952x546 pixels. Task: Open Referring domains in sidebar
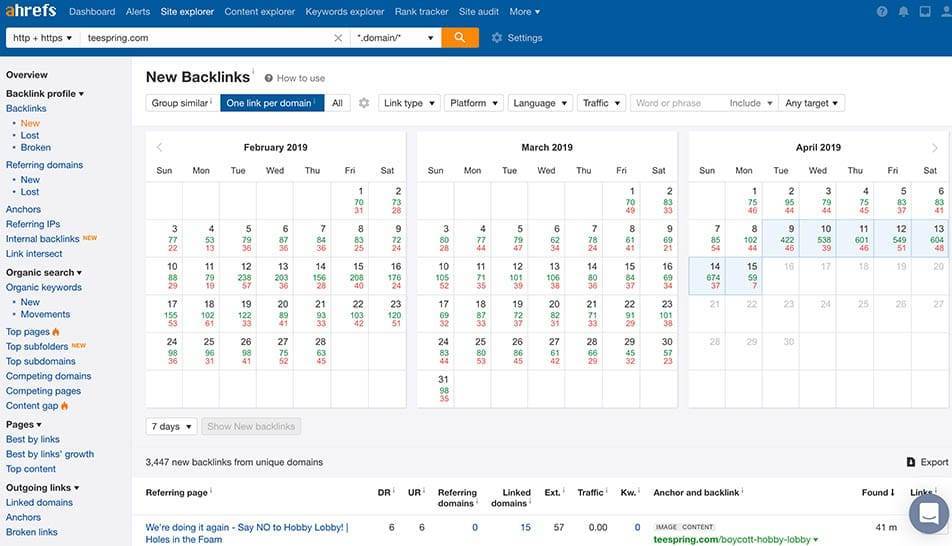[44, 165]
